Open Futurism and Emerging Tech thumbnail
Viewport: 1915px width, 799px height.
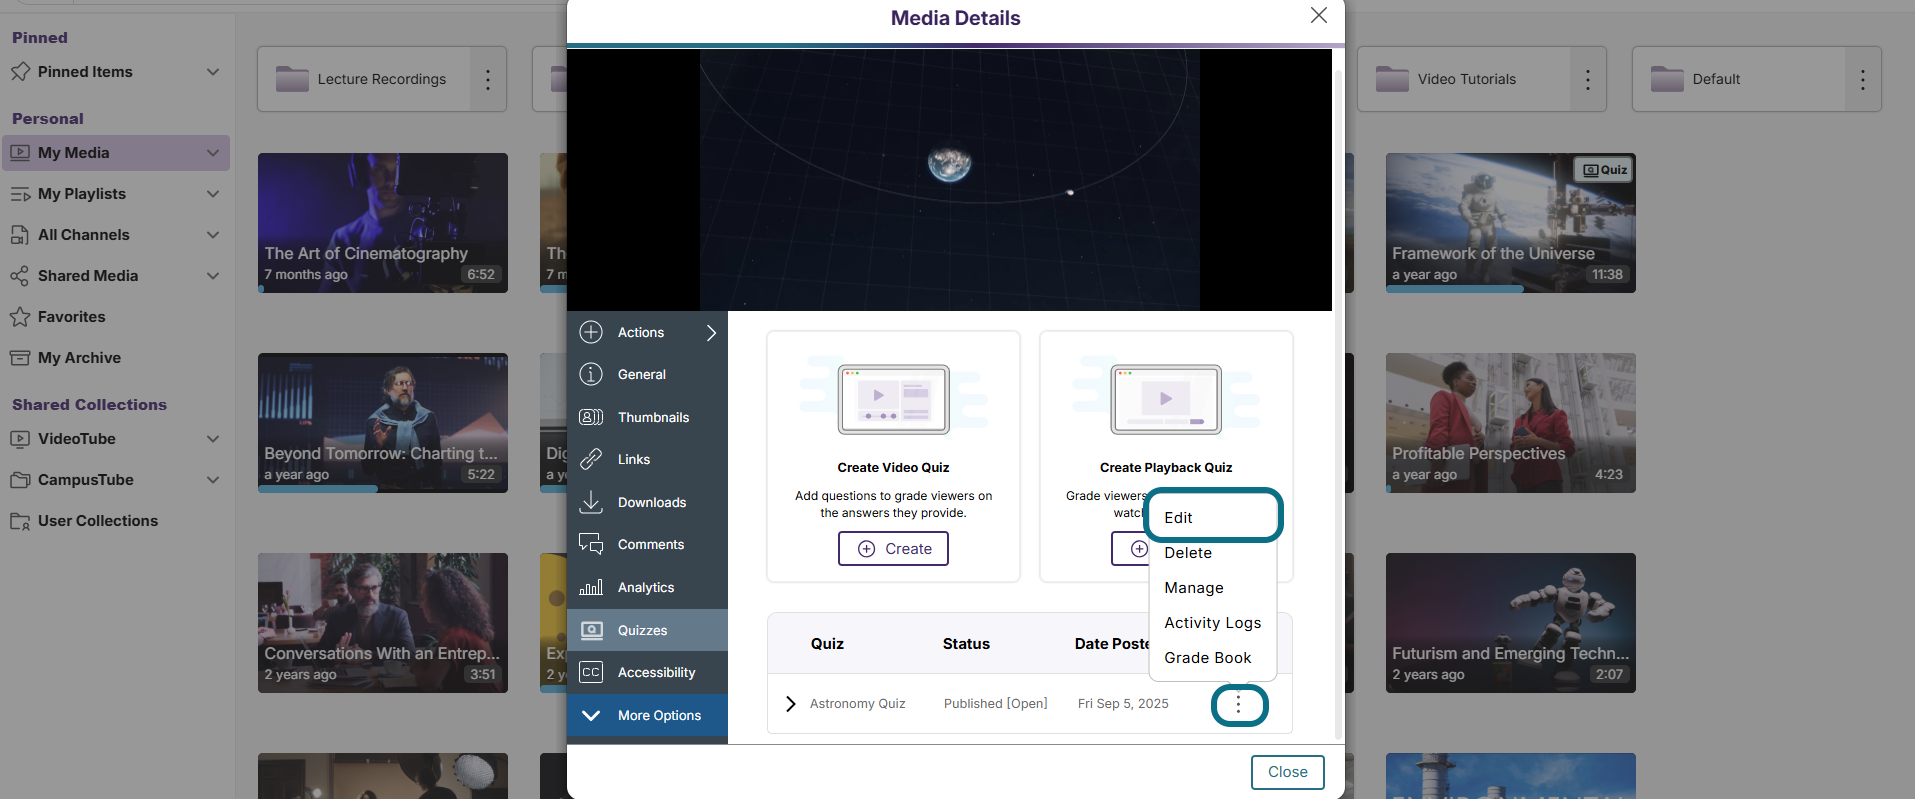(x=1511, y=623)
